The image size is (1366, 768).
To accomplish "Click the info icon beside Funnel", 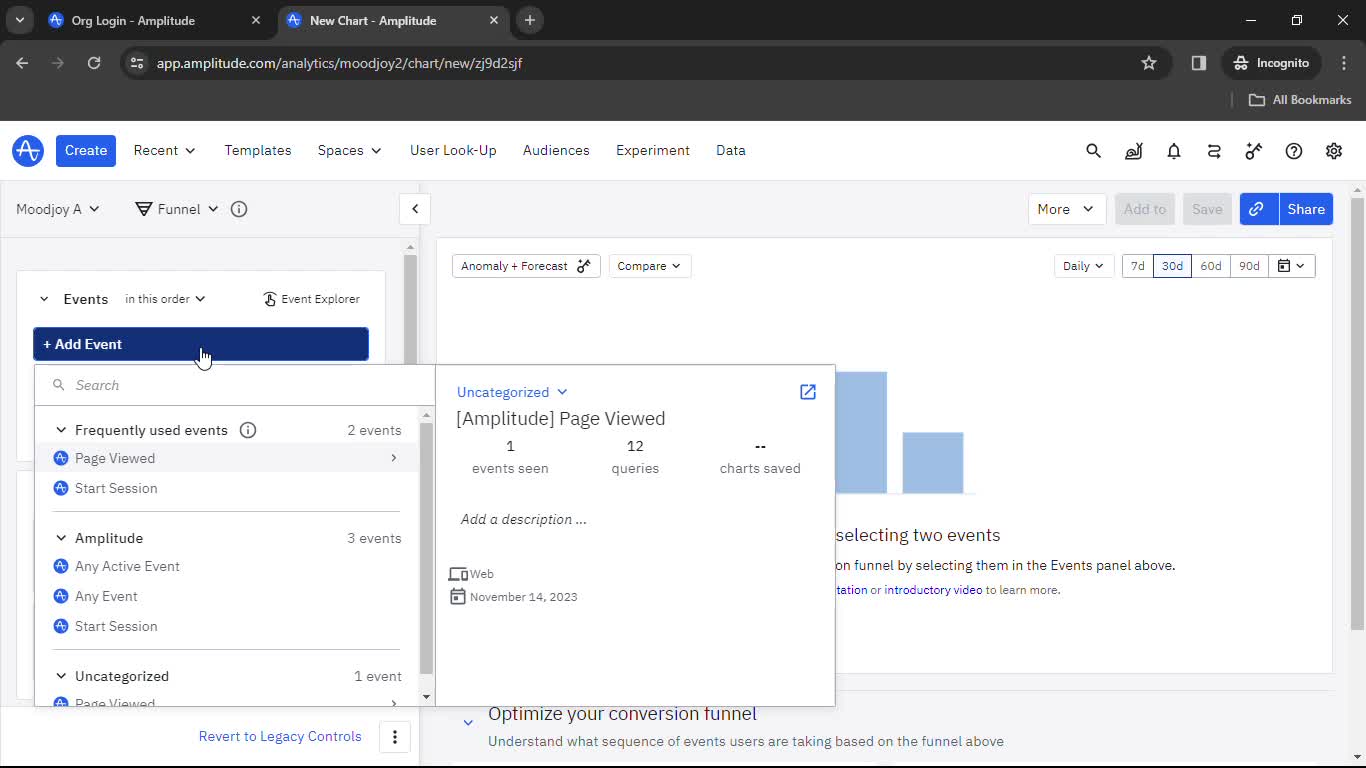I will 239,209.
